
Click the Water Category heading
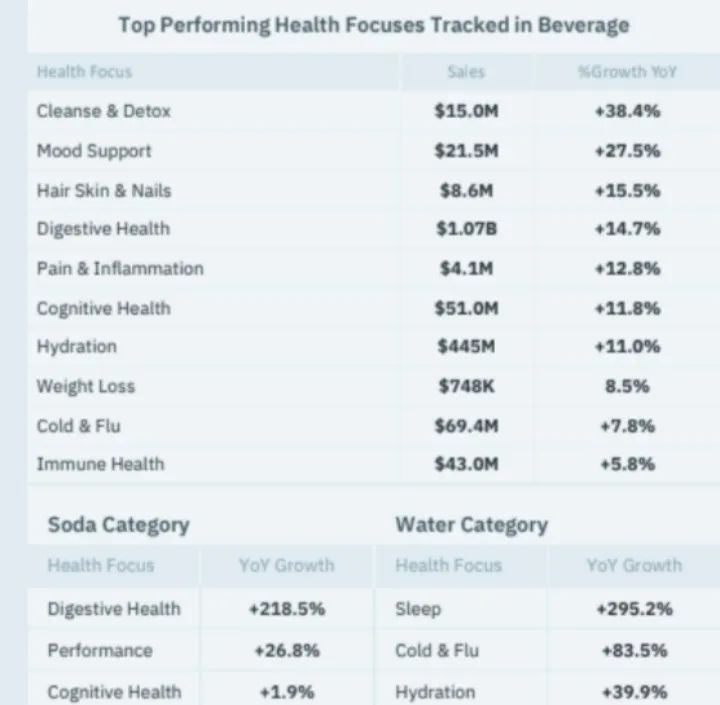(472, 525)
